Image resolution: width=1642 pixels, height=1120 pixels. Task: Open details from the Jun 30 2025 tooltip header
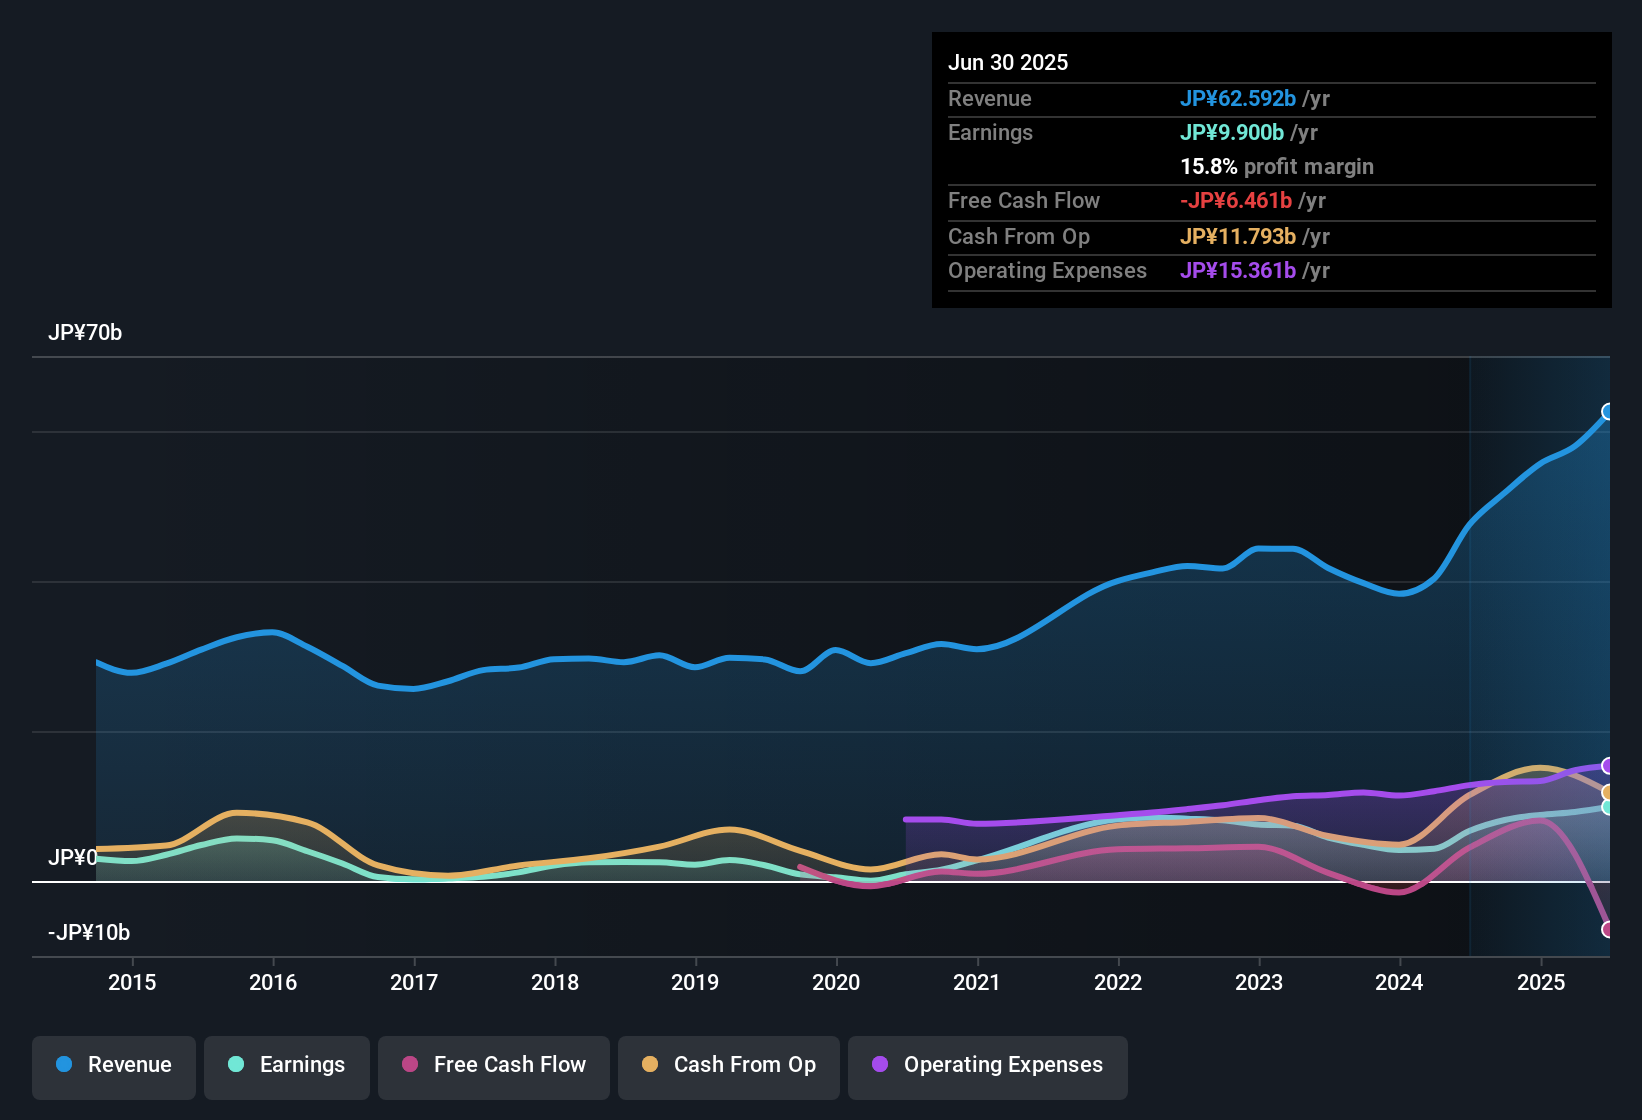coord(1008,62)
